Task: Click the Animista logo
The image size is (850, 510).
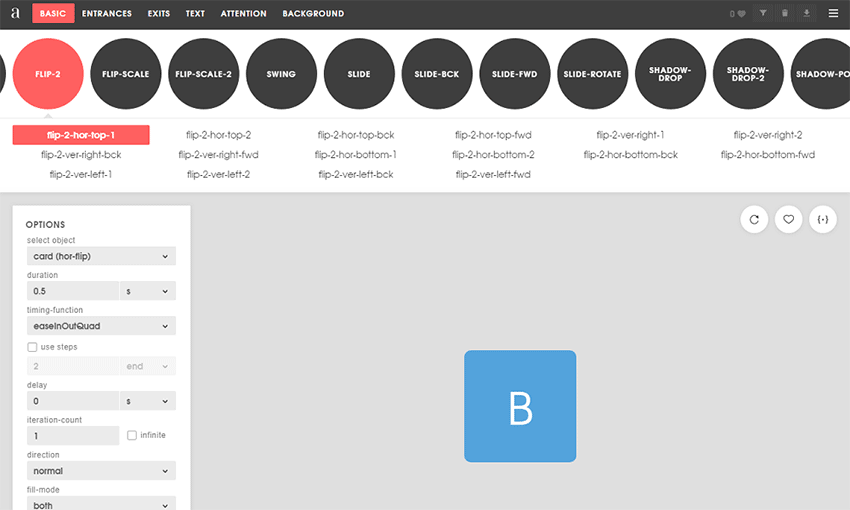Action: pyautogui.click(x=15, y=14)
